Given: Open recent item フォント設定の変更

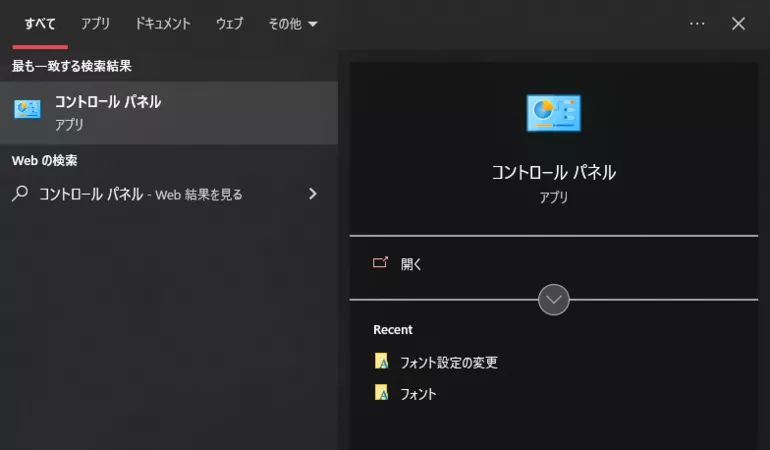Looking at the screenshot, I should tap(449, 363).
